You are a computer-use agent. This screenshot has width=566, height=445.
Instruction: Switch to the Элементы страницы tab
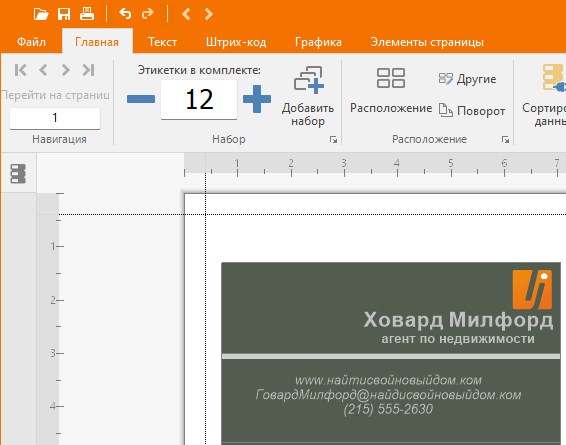tap(427, 42)
